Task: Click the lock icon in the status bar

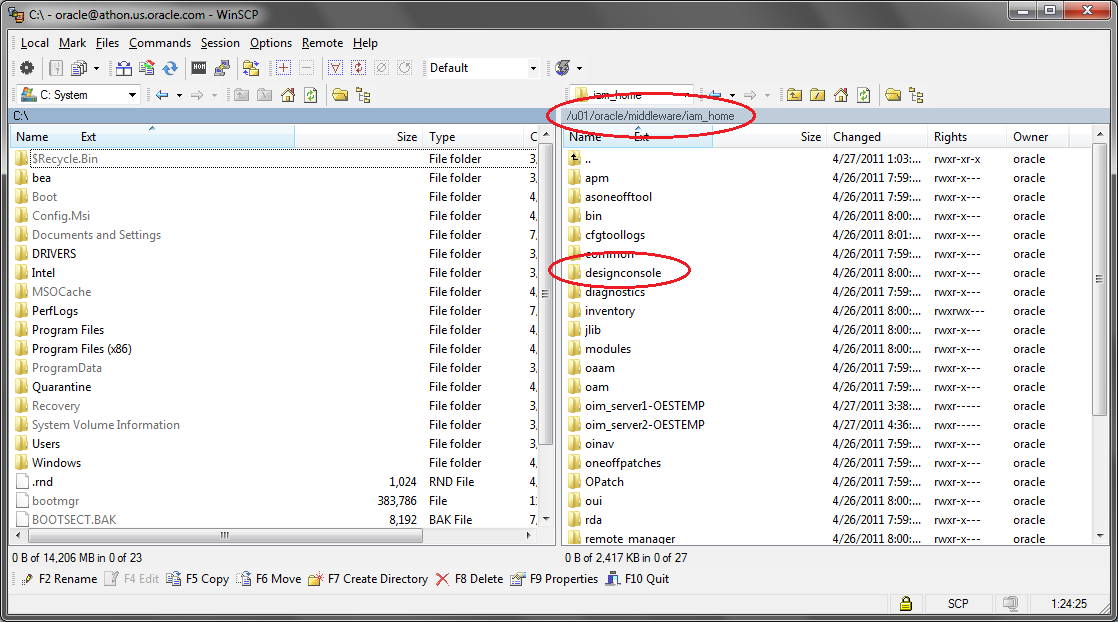Action: coord(905,603)
